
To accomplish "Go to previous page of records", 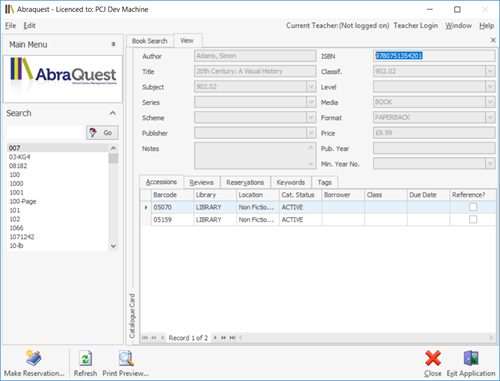I will [x=154, y=338].
